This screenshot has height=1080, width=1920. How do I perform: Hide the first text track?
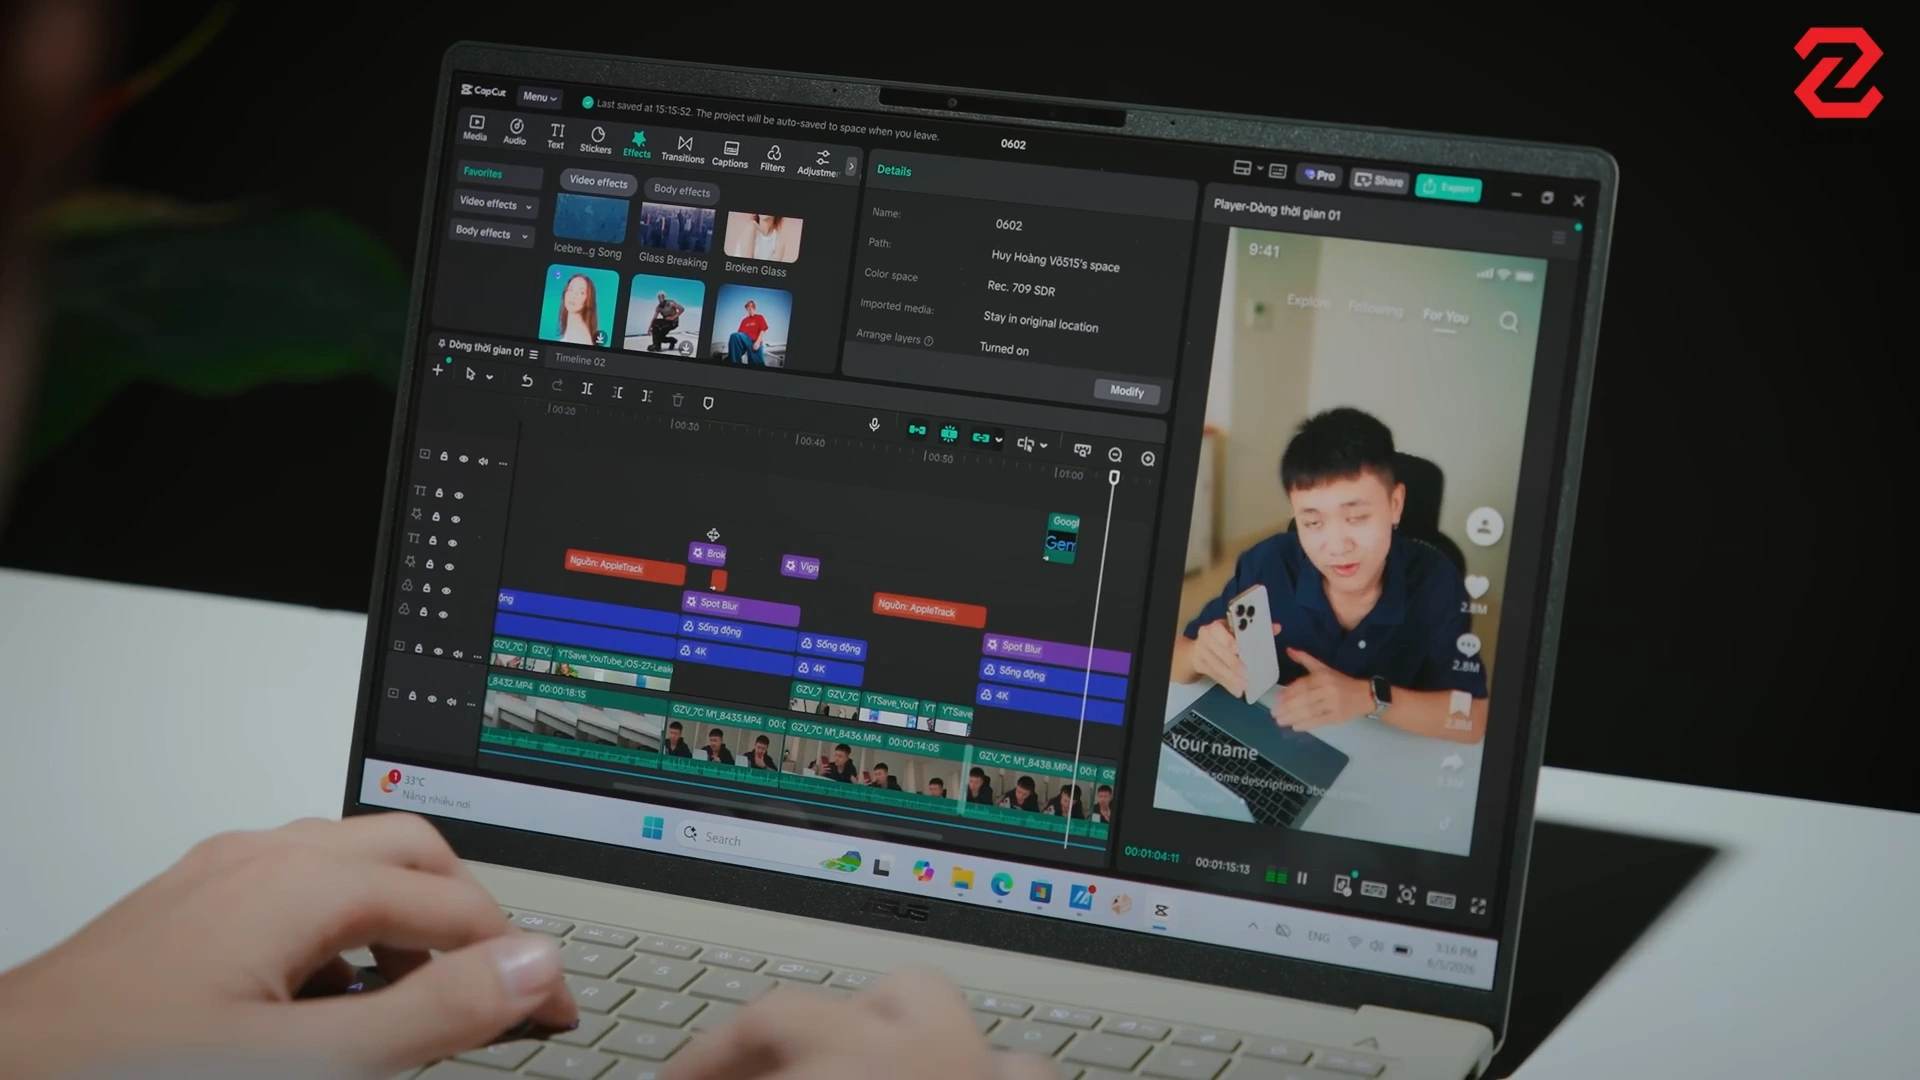[459, 495]
